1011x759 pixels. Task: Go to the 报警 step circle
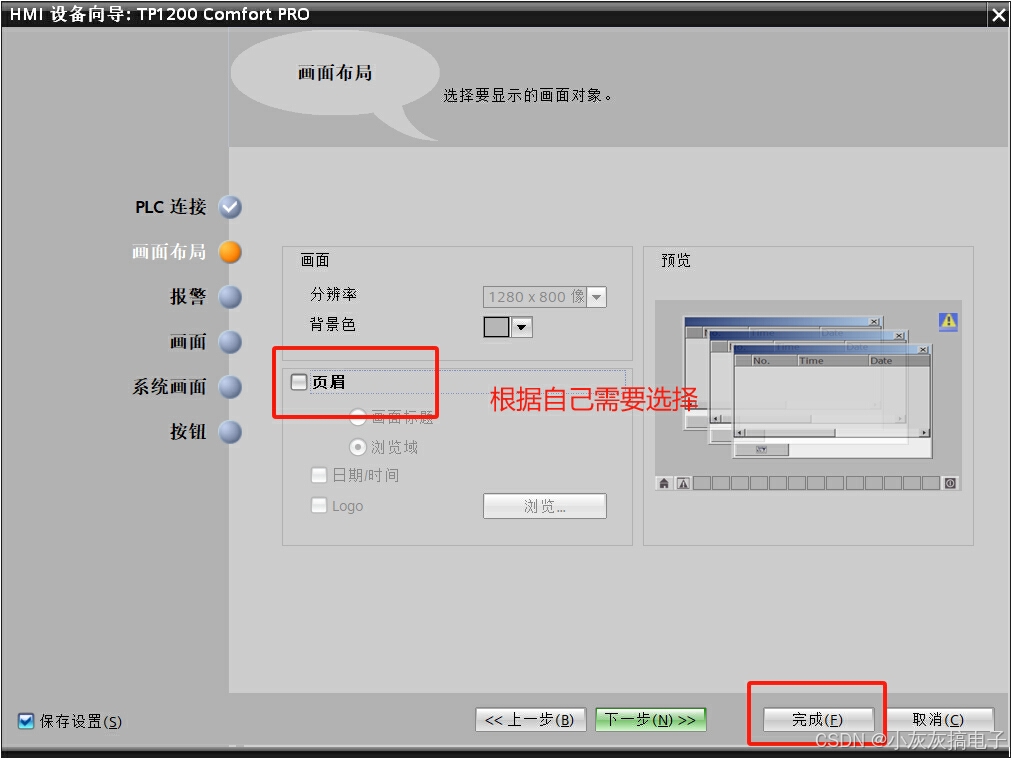point(230,297)
